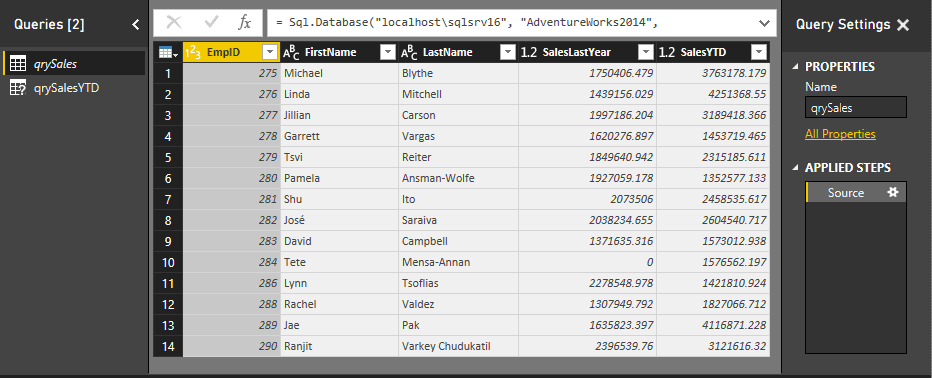The height and width of the screenshot is (378, 932).
Task: Click the cell containing Varkey Chudukatil
Action: [x=458, y=346]
